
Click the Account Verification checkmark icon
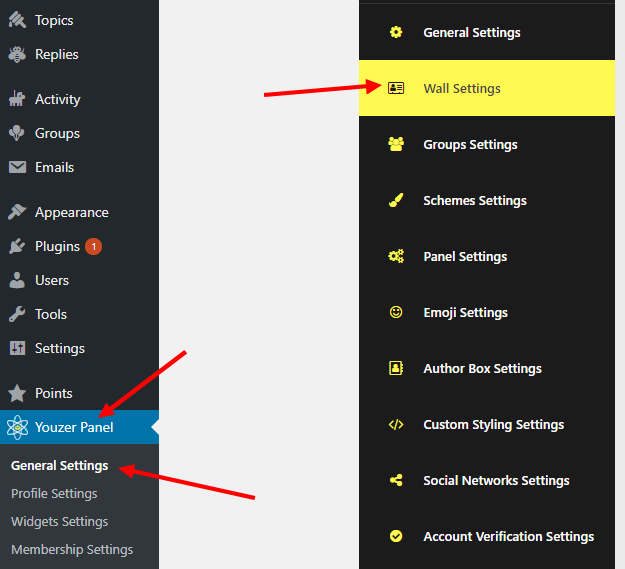396,536
